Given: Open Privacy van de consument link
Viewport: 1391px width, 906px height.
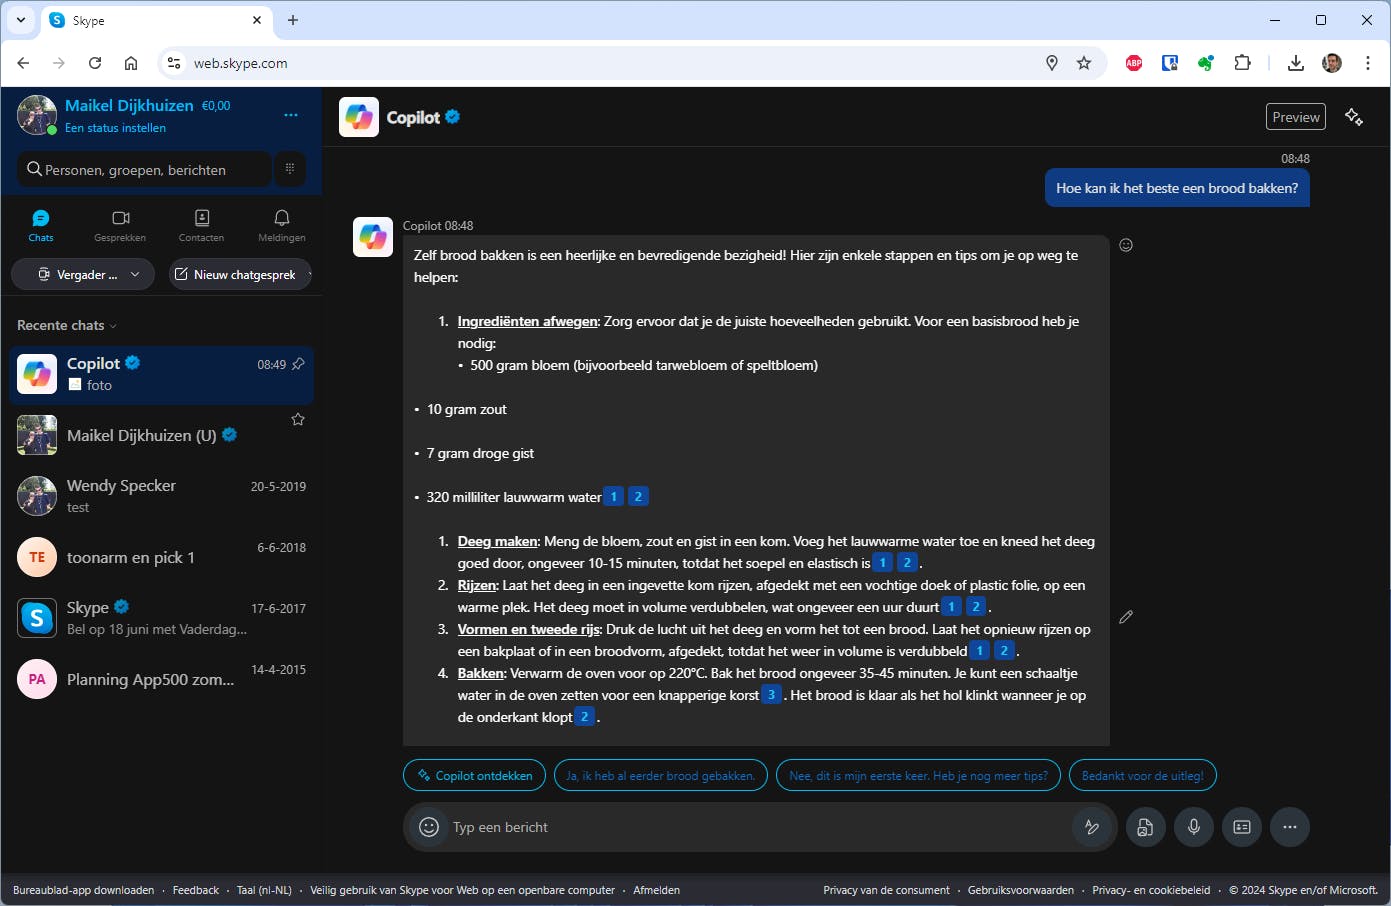Looking at the screenshot, I should [886, 890].
